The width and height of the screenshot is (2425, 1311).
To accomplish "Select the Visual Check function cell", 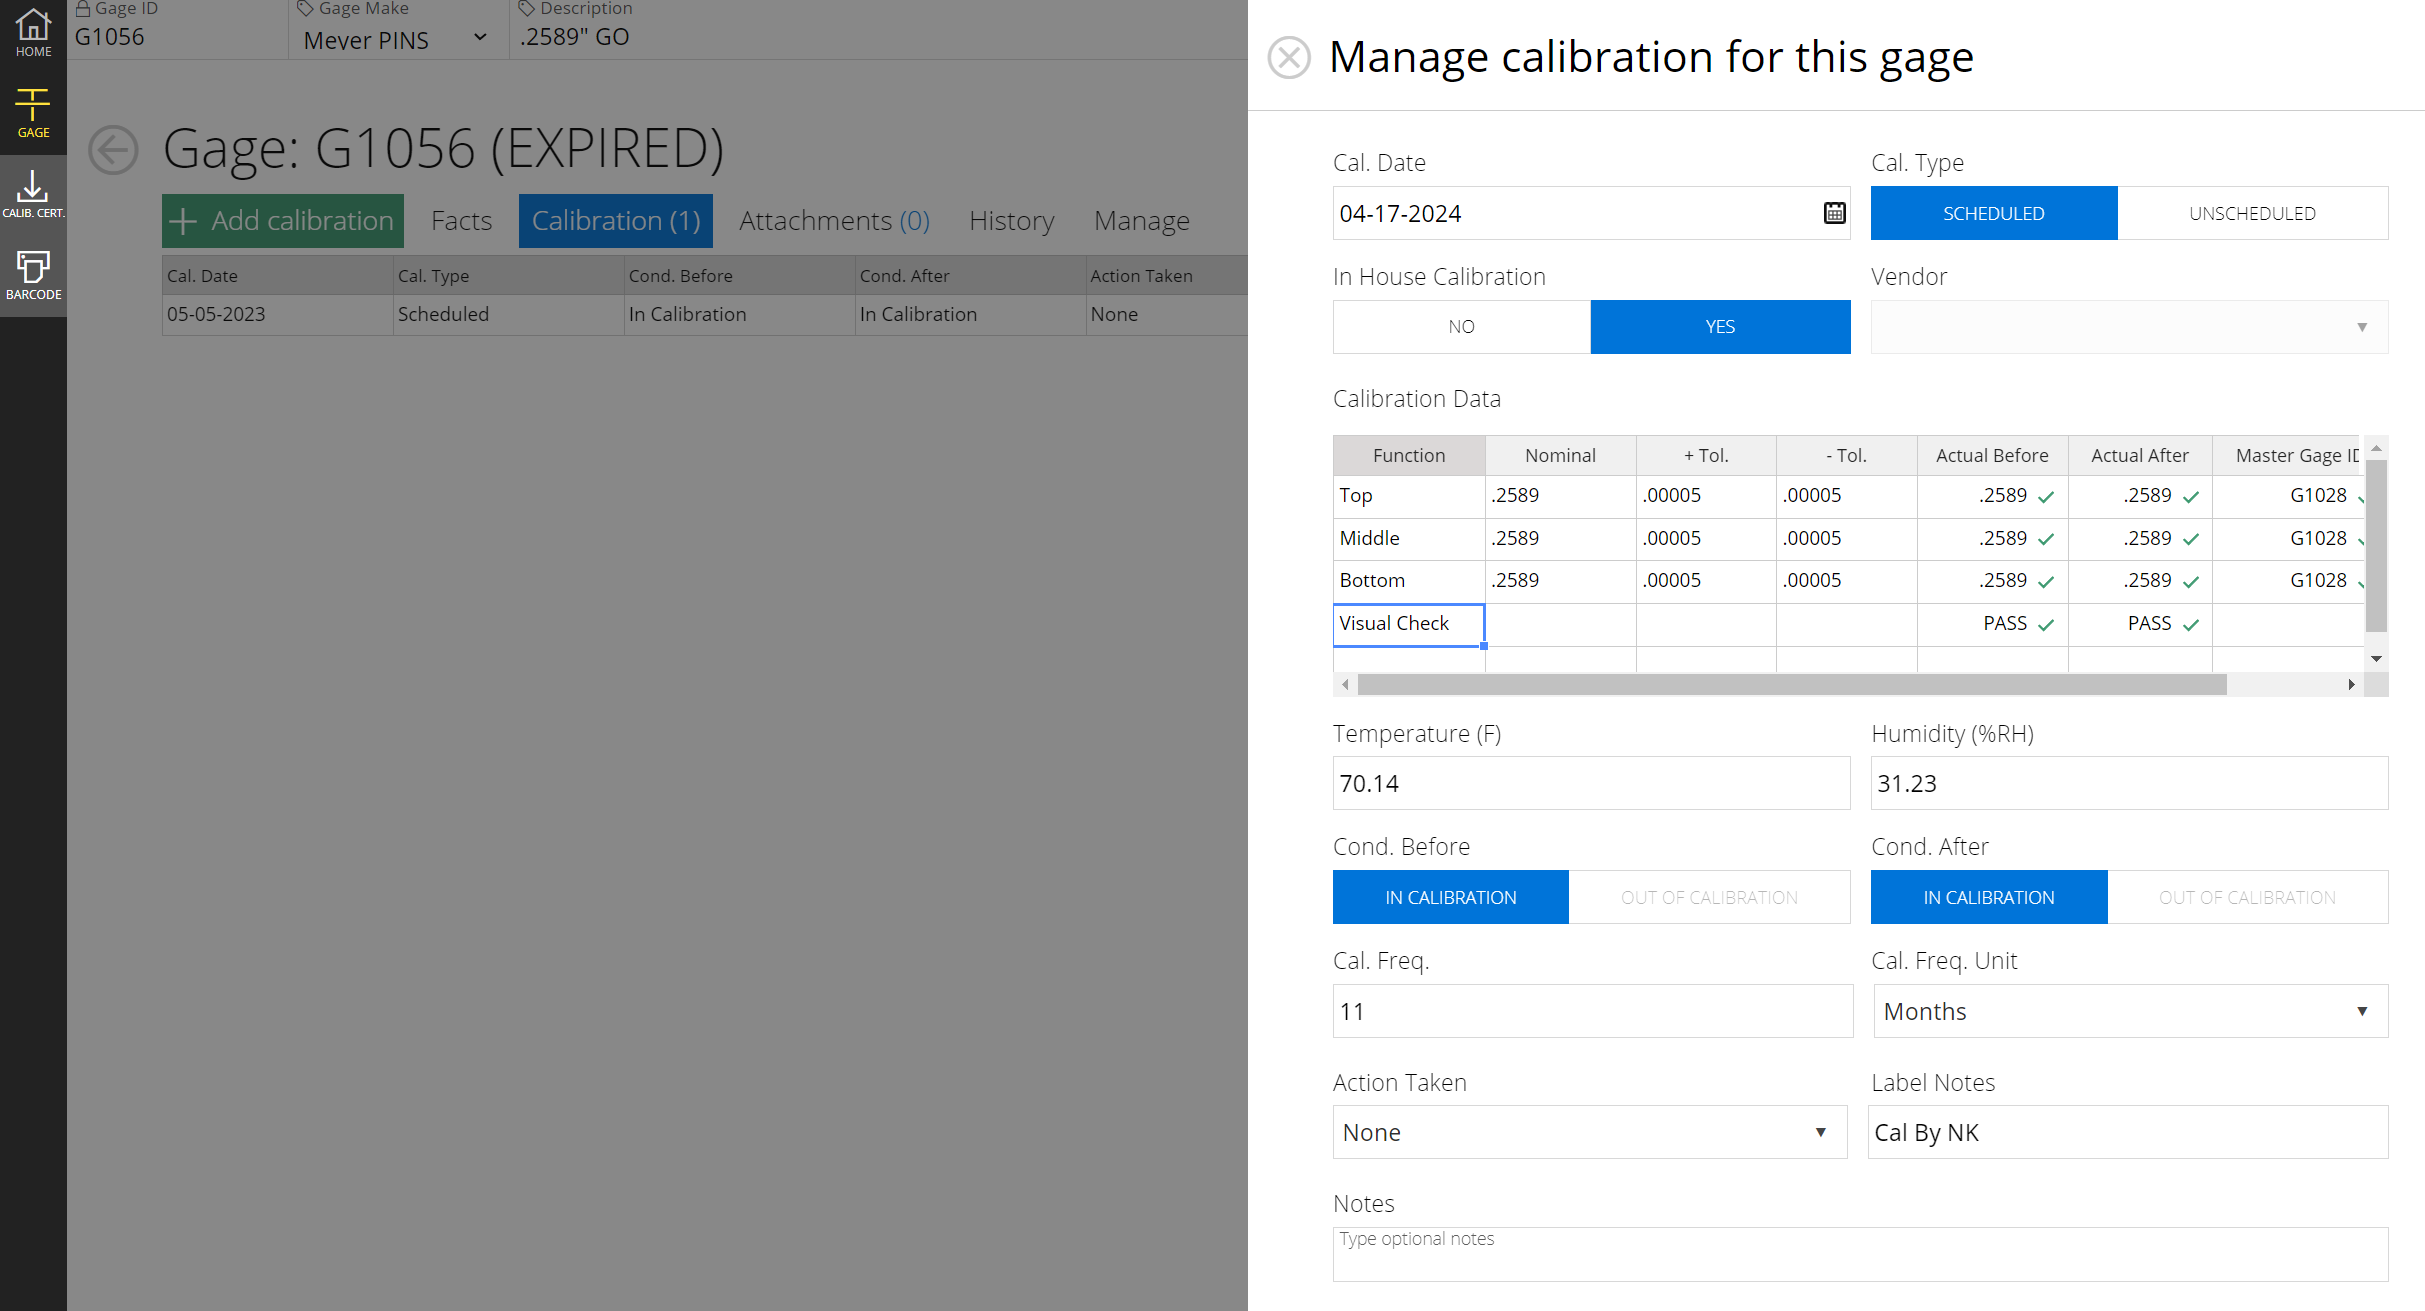I will 1409,625.
